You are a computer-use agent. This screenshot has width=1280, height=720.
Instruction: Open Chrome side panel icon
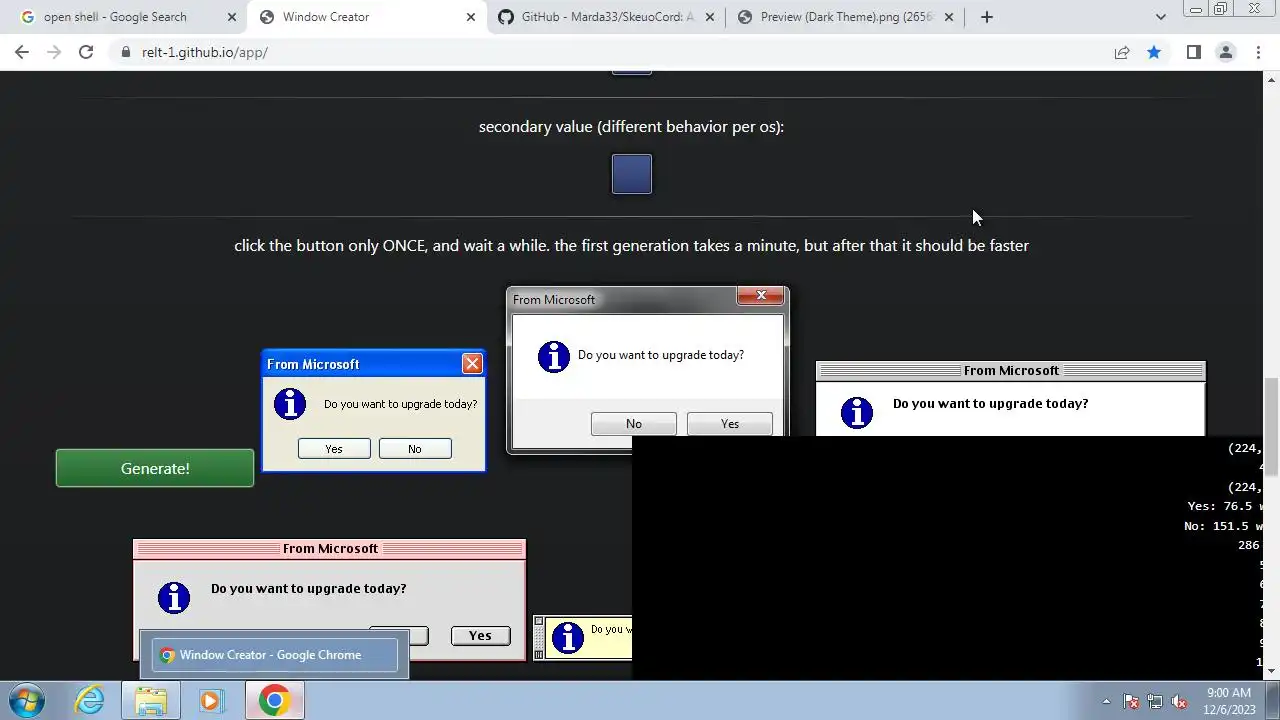(x=1193, y=52)
